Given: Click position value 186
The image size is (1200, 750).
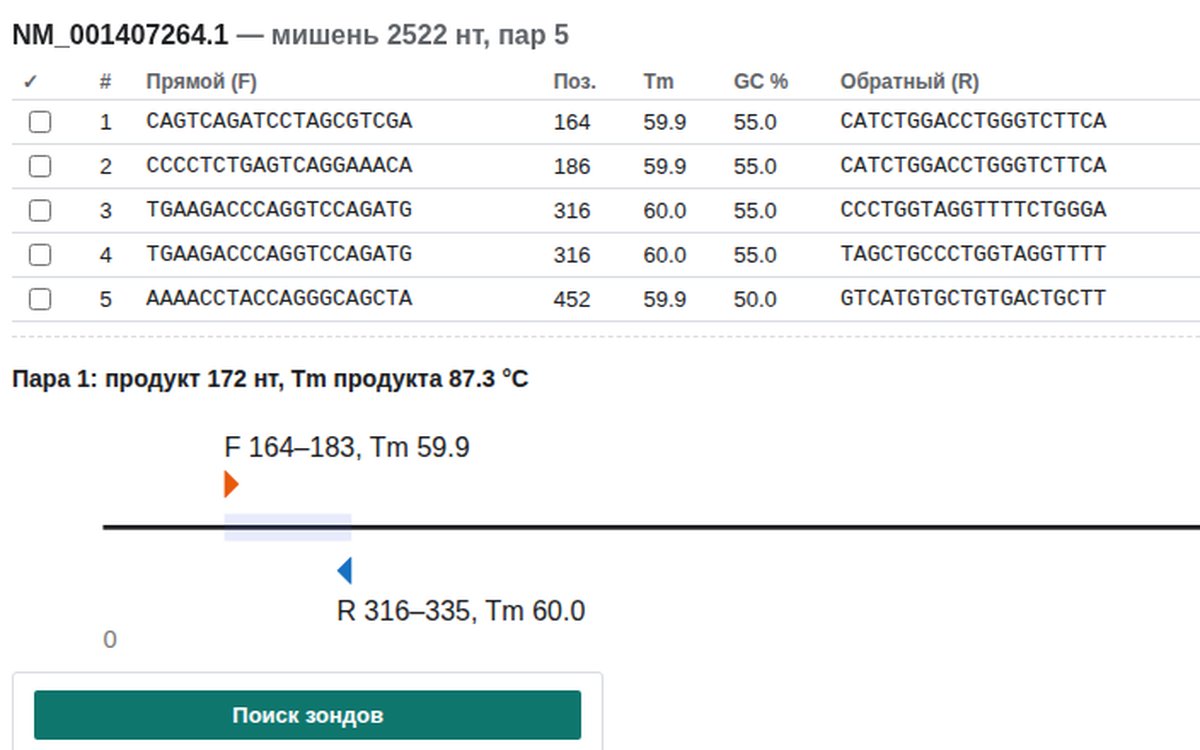Looking at the screenshot, I should coord(572,167).
